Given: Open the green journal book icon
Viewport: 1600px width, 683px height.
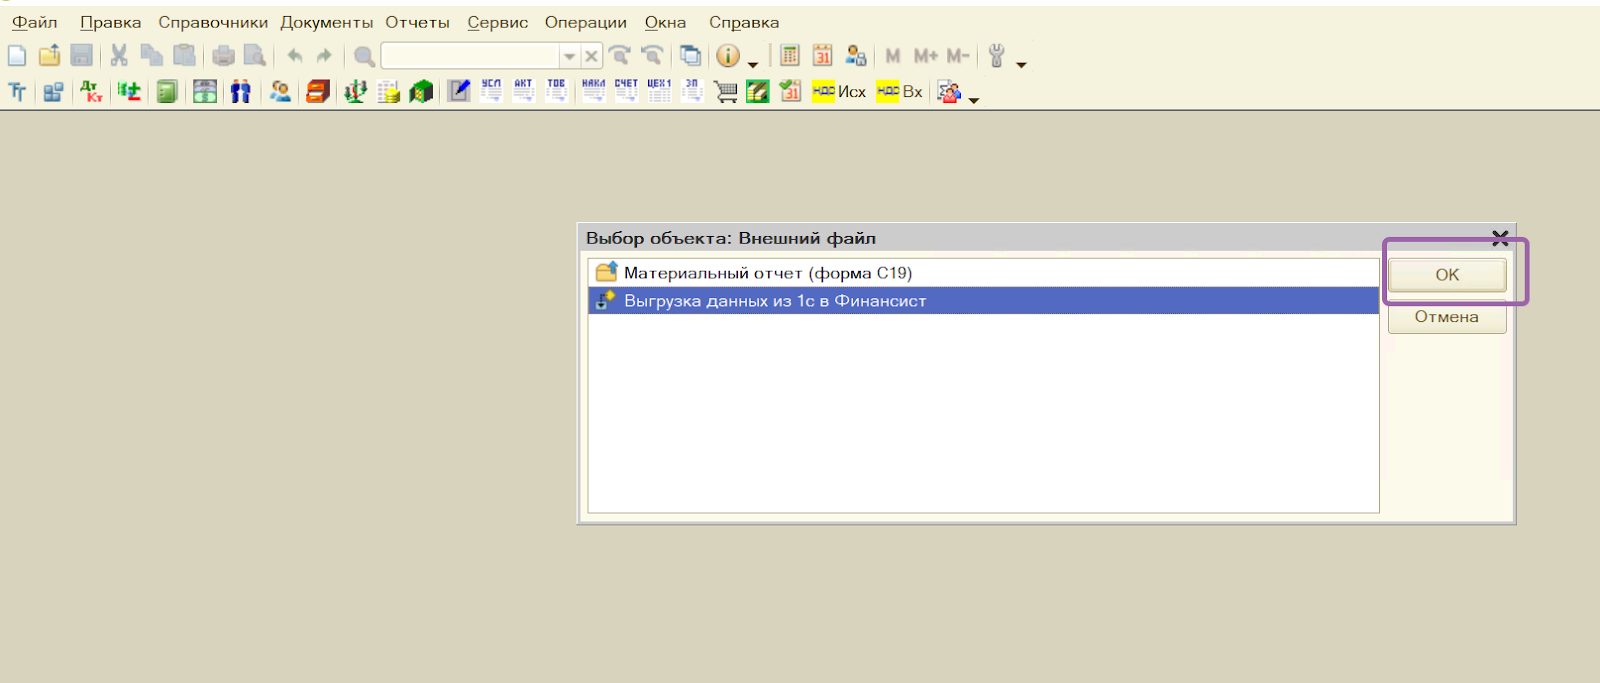Looking at the screenshot, I should tap(167, 92).
